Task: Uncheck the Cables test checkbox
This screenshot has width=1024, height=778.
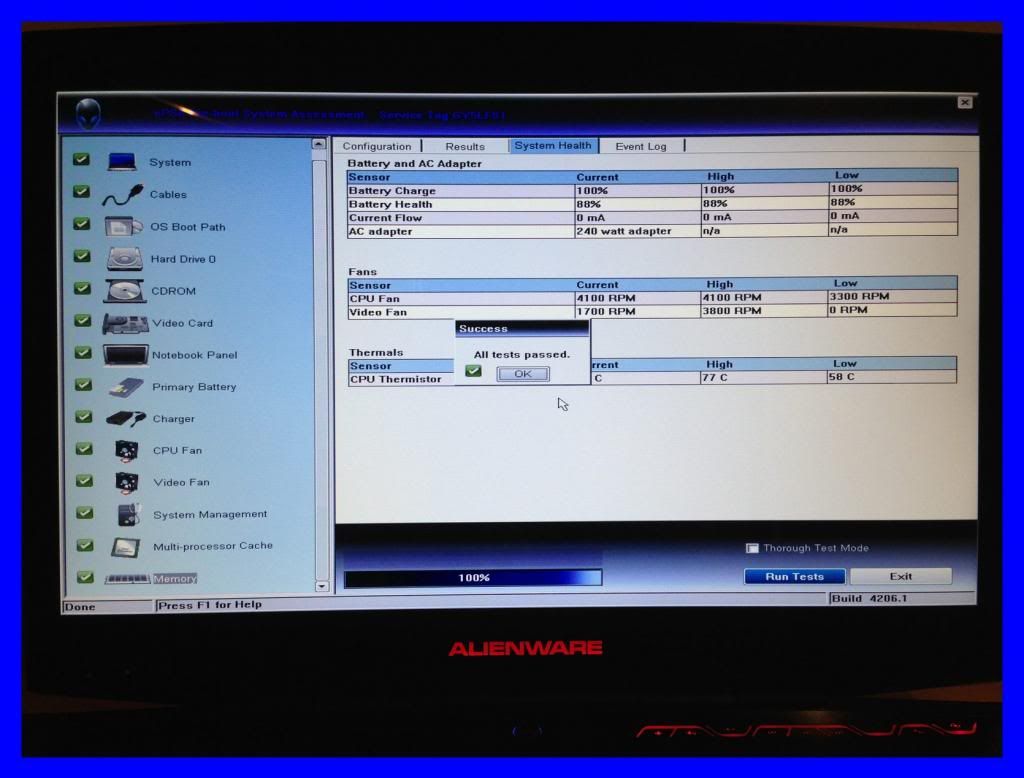Action: [x=81, y=191]
